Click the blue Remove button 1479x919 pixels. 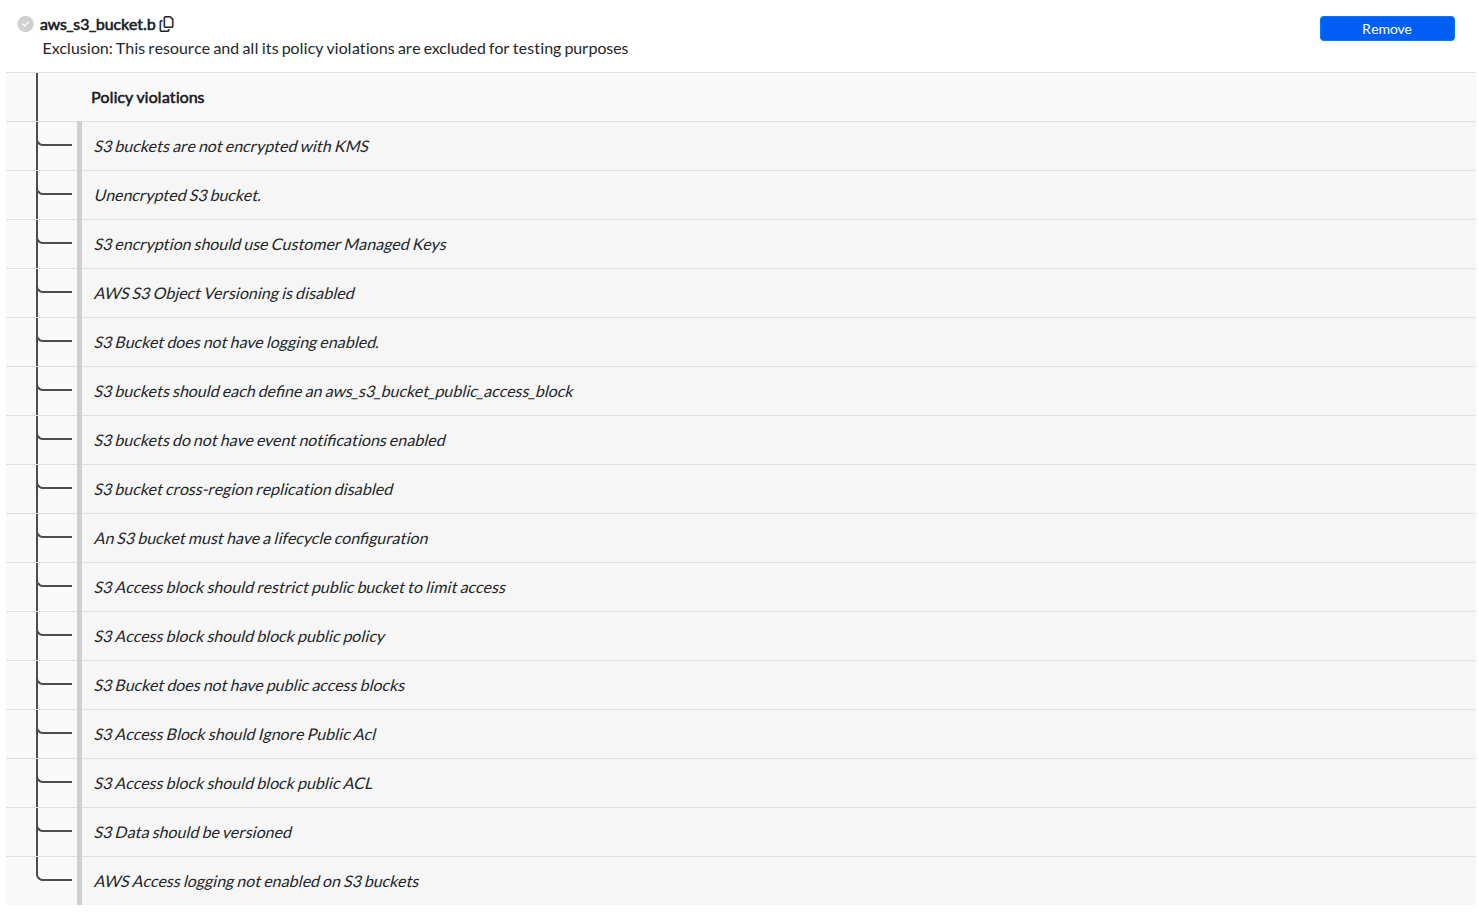[x=1386, y=29]
